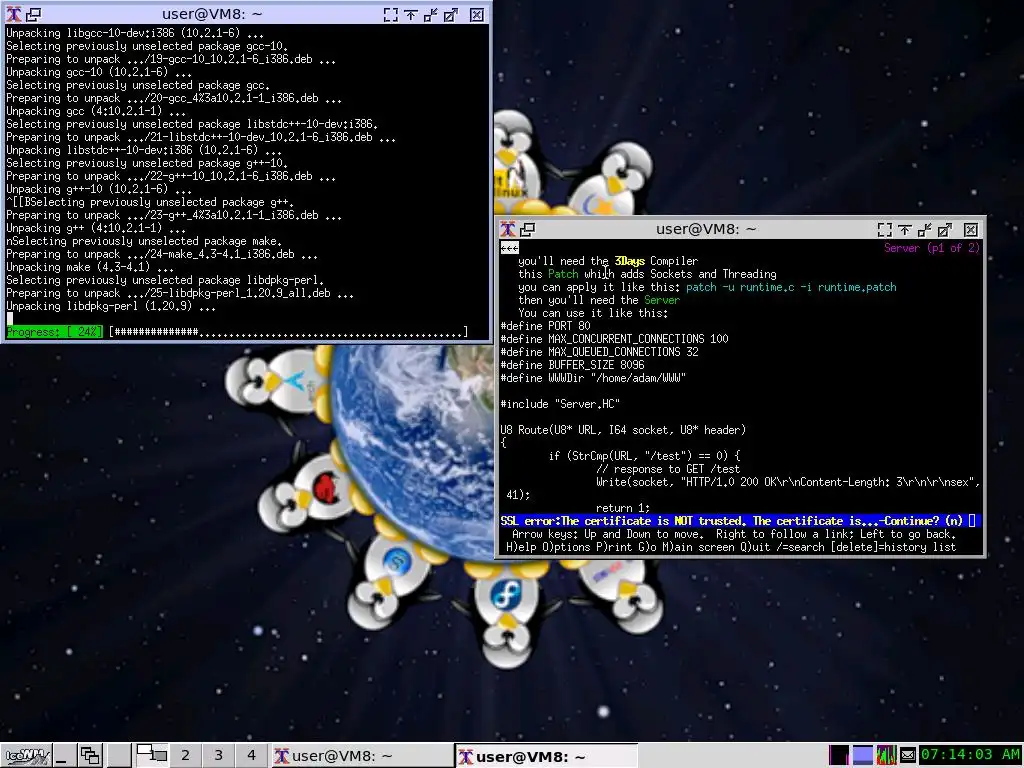
Task: Click the '// response to GET /test' comment
Action: 668,469
